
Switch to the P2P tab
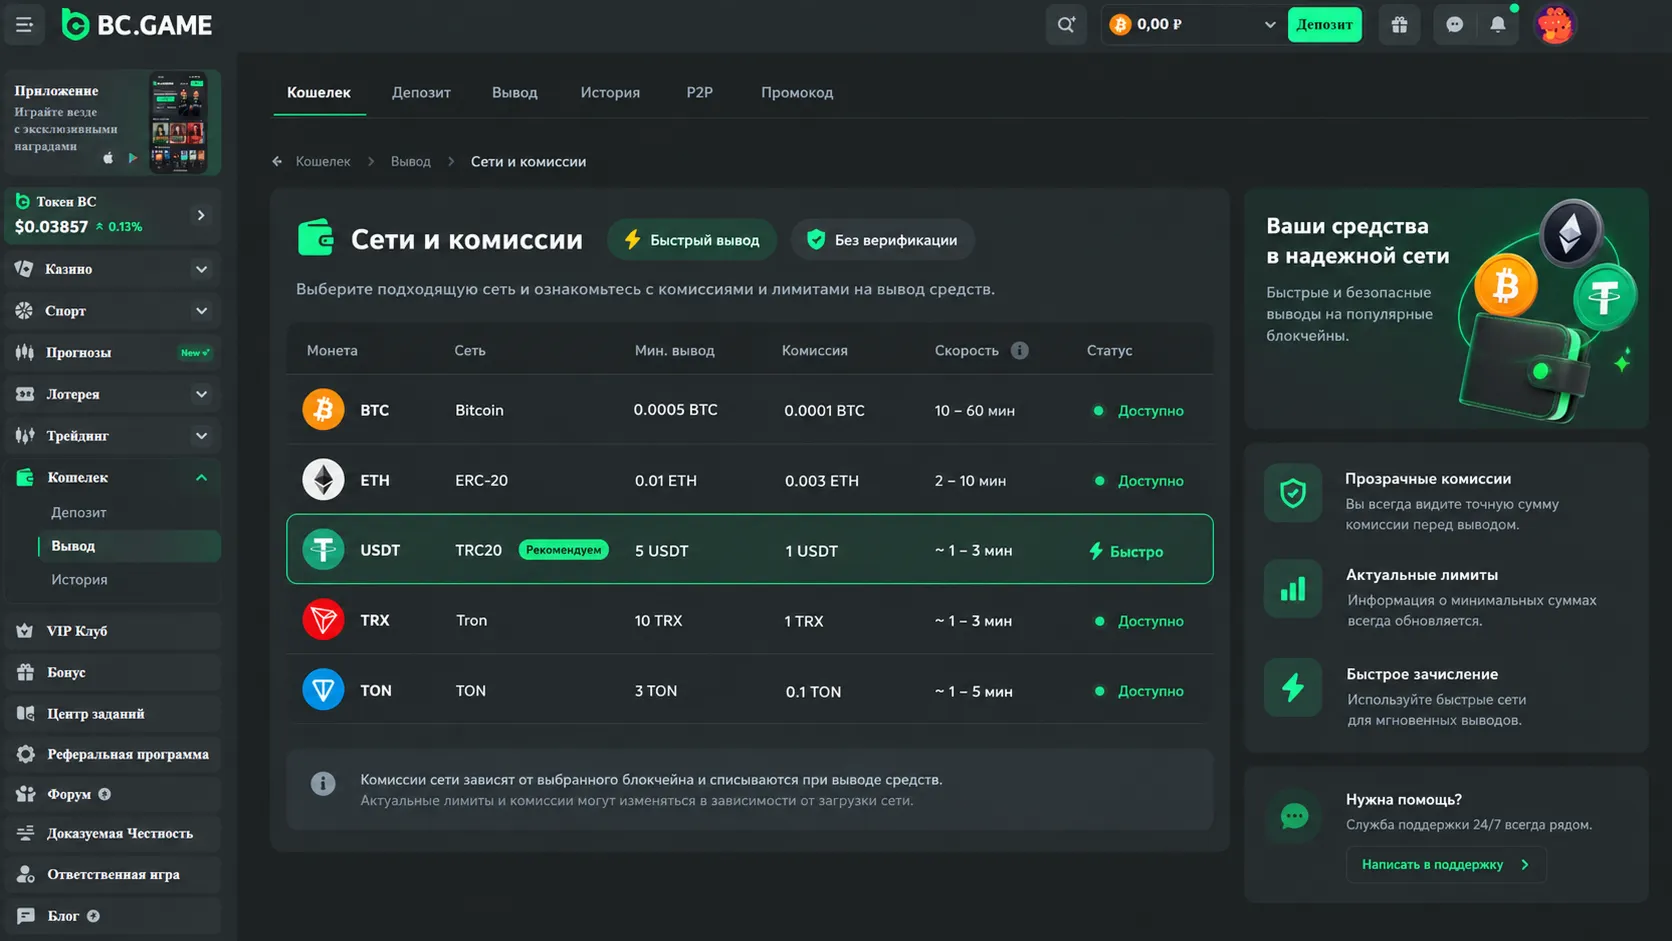pos(700,93)
